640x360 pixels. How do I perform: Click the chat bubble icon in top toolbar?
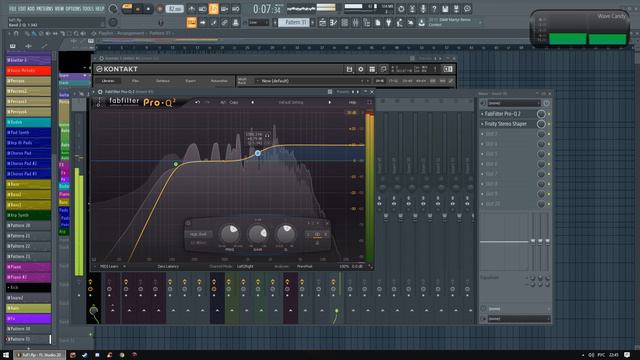(467, 9)
